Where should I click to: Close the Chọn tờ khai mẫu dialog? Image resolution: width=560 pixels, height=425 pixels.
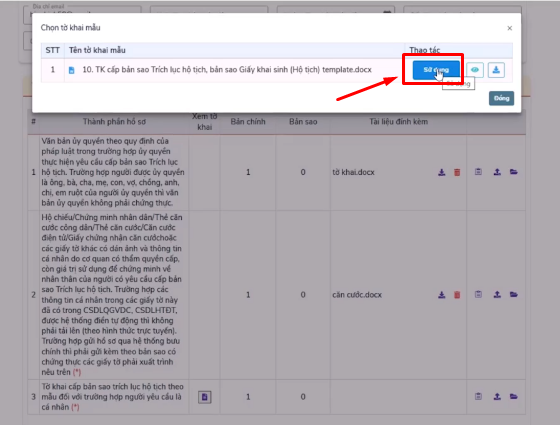coord(510,28)
